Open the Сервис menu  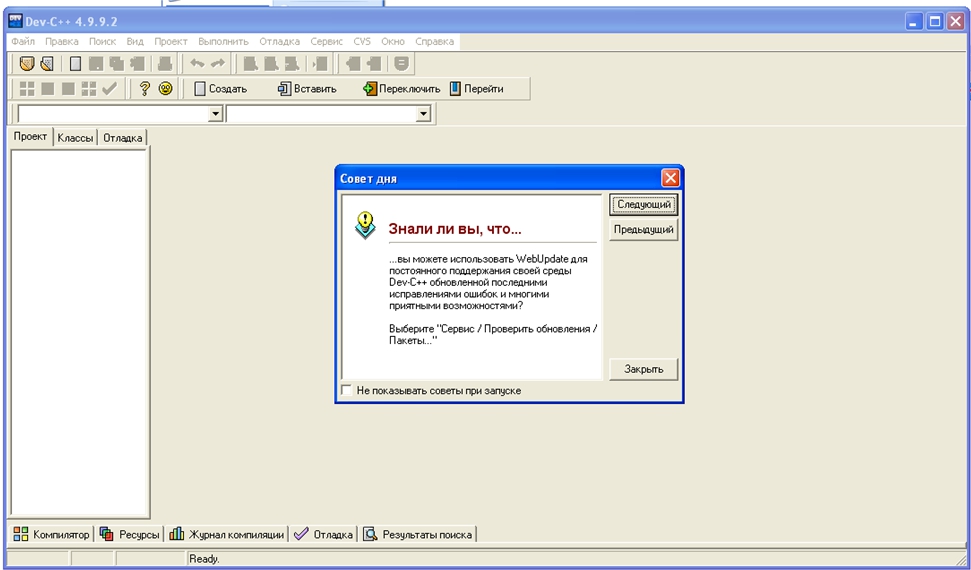[x=326, y=42]
